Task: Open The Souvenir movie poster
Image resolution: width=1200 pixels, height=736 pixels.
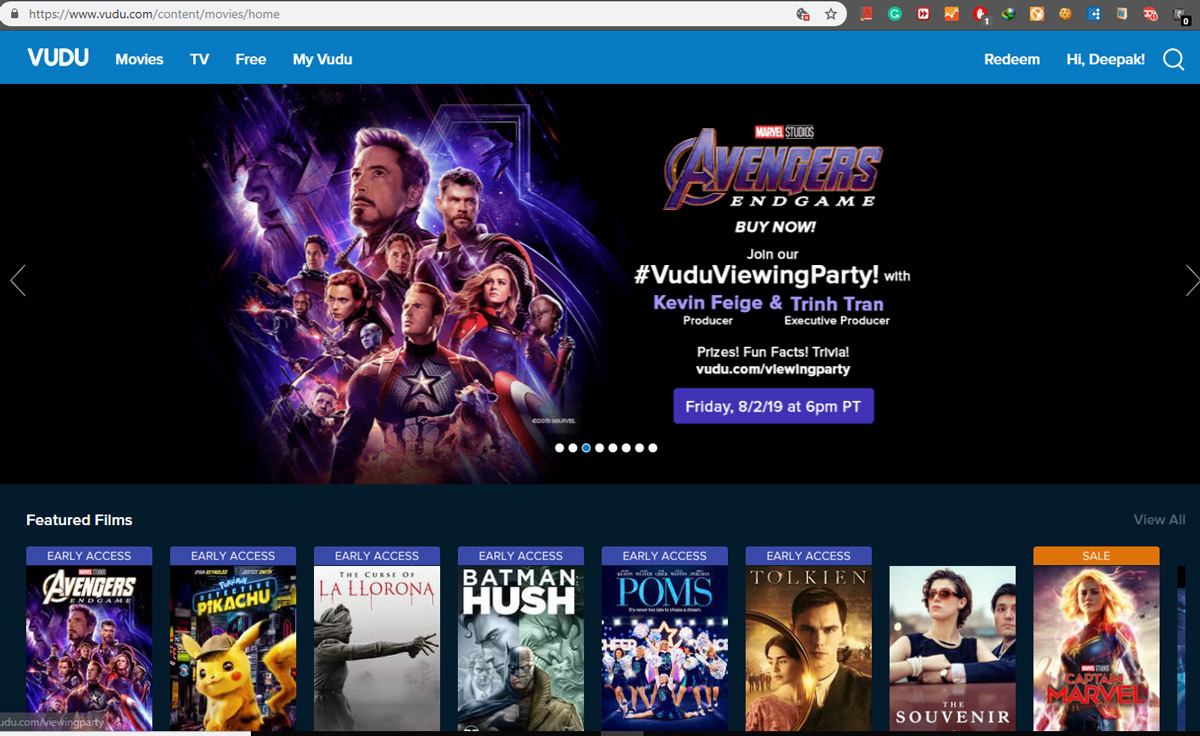Action: point(953,648)
